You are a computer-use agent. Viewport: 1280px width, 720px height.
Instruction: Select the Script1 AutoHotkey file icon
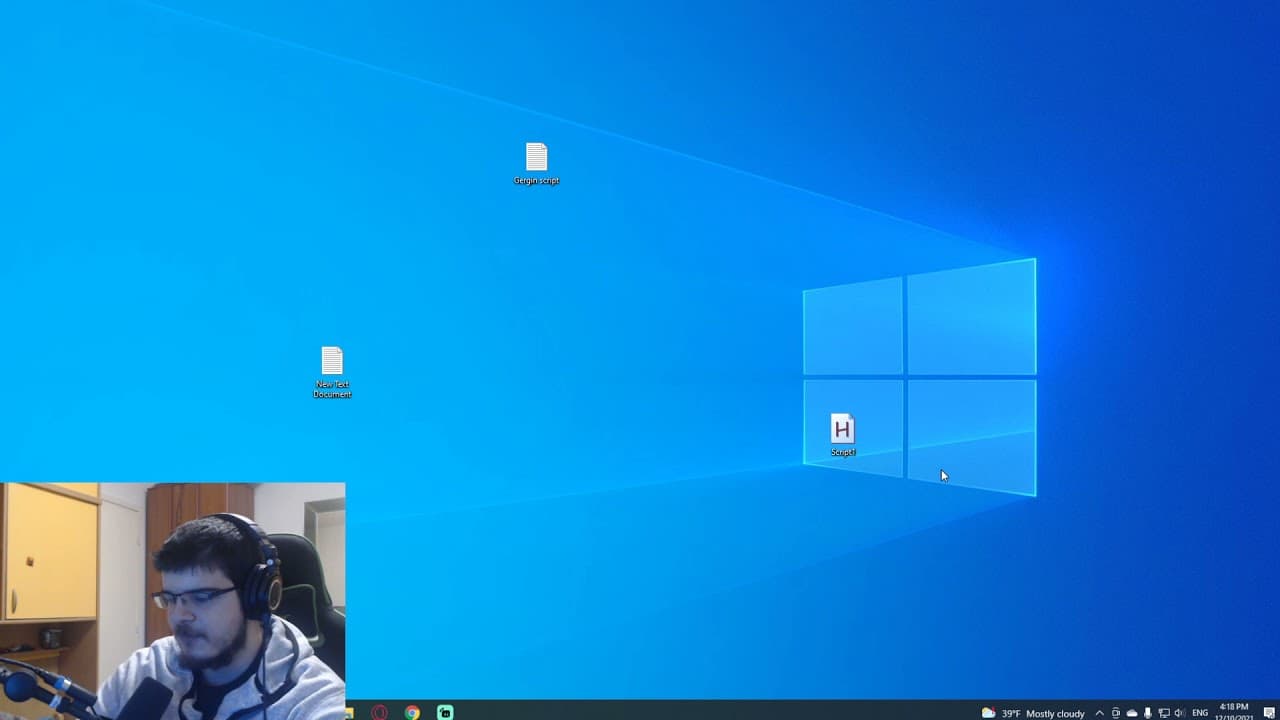pos(843,435)
